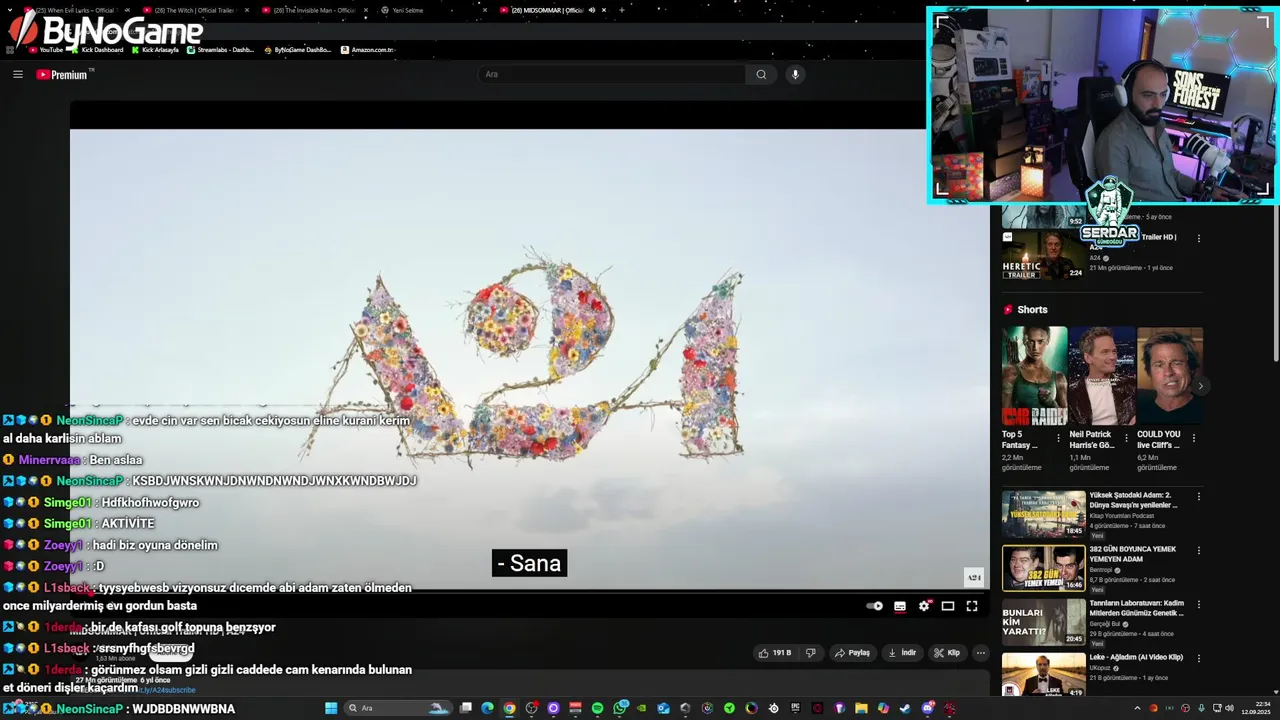
Task: Open options for 382 GÜN video
Action: pyautogui.click(x=1198, y=551)
